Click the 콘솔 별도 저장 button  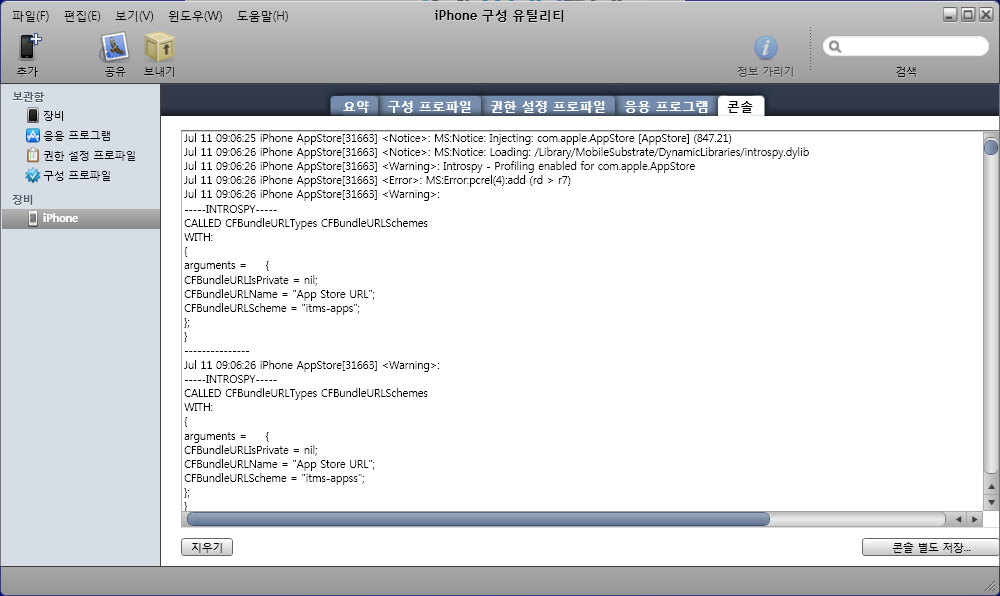[929, 547]
